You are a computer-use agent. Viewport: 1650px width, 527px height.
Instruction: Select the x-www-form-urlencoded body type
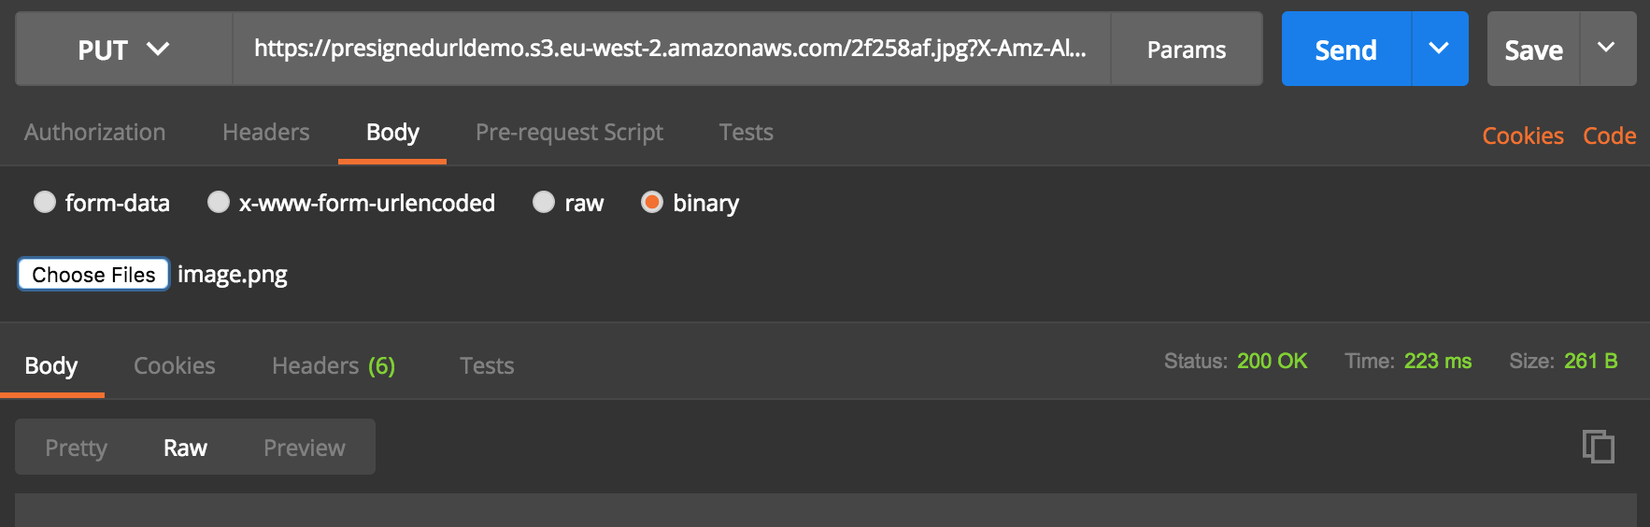(x=218, y=203)
